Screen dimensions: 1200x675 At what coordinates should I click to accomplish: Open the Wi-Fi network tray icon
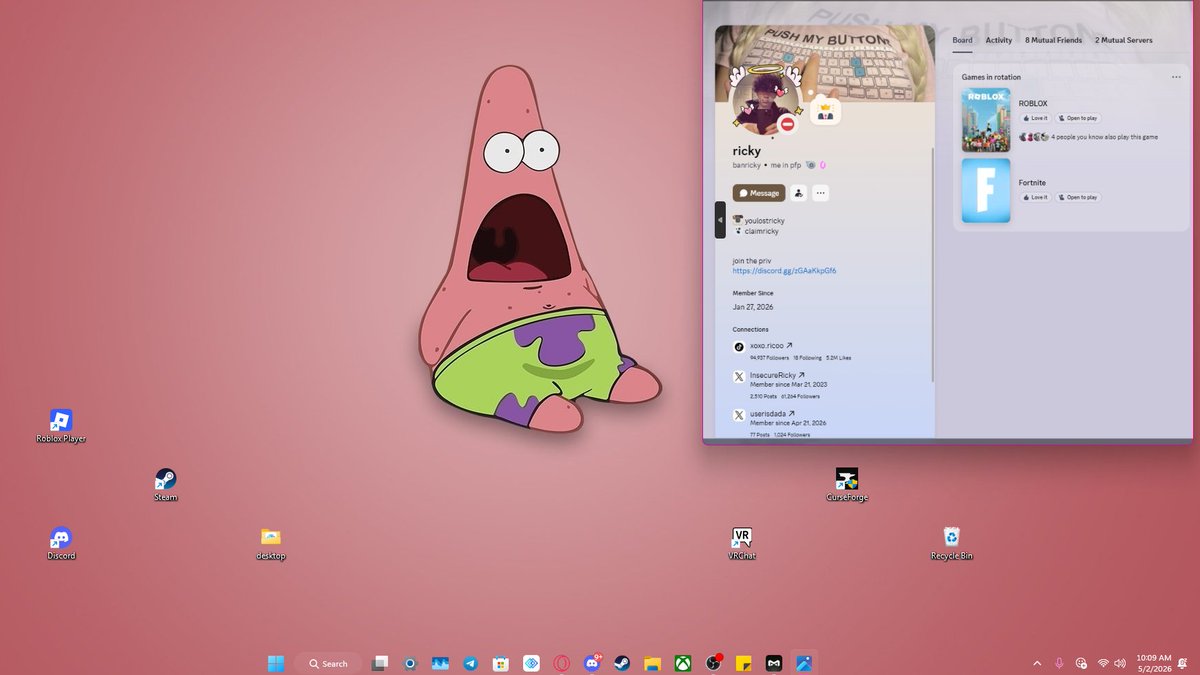click(x=1103, y=663)
